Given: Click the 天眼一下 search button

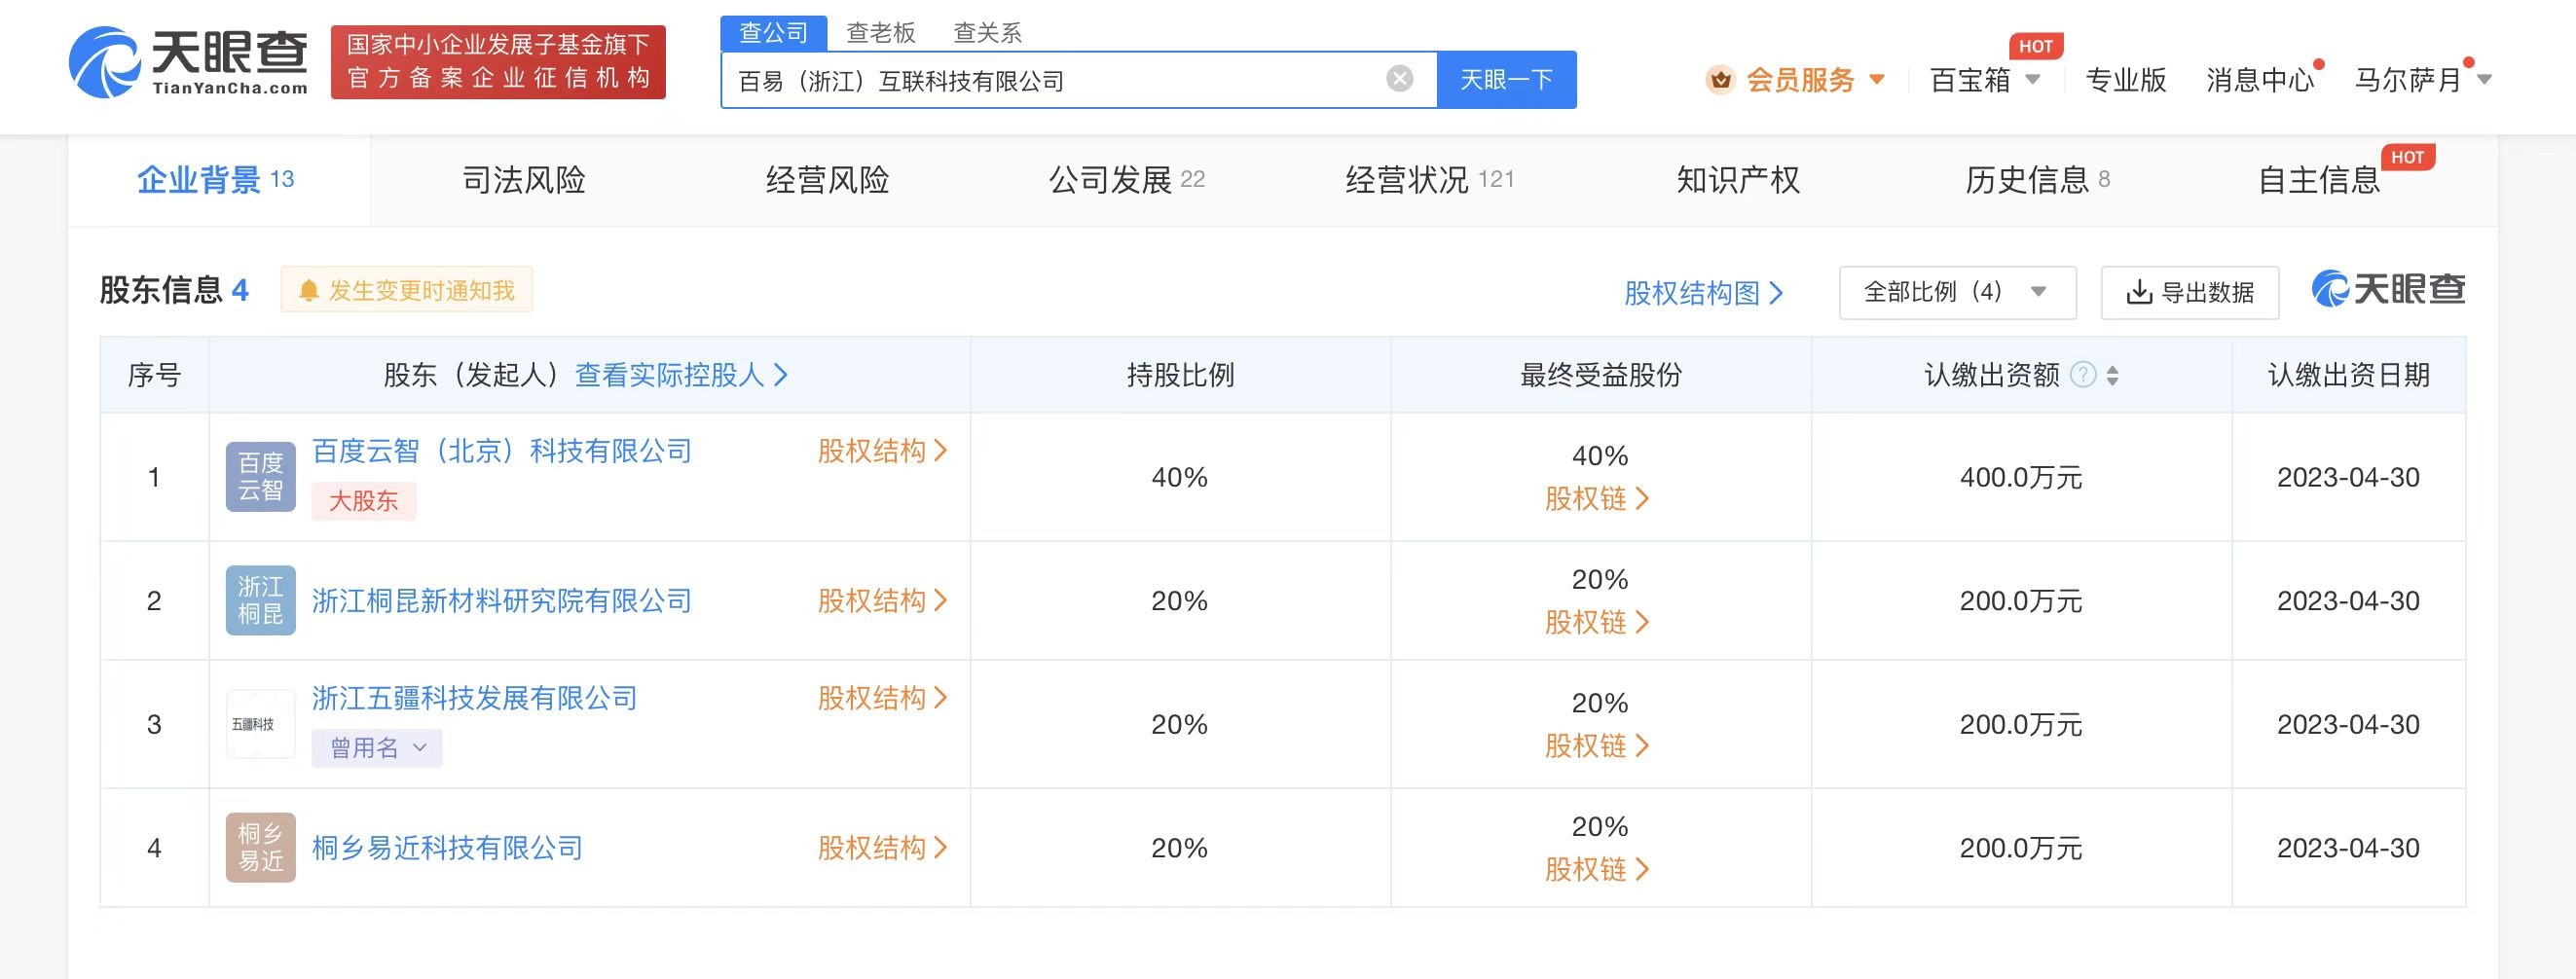Looking at the screenshot, I should pyautogui.click(x=1506, y=79).
